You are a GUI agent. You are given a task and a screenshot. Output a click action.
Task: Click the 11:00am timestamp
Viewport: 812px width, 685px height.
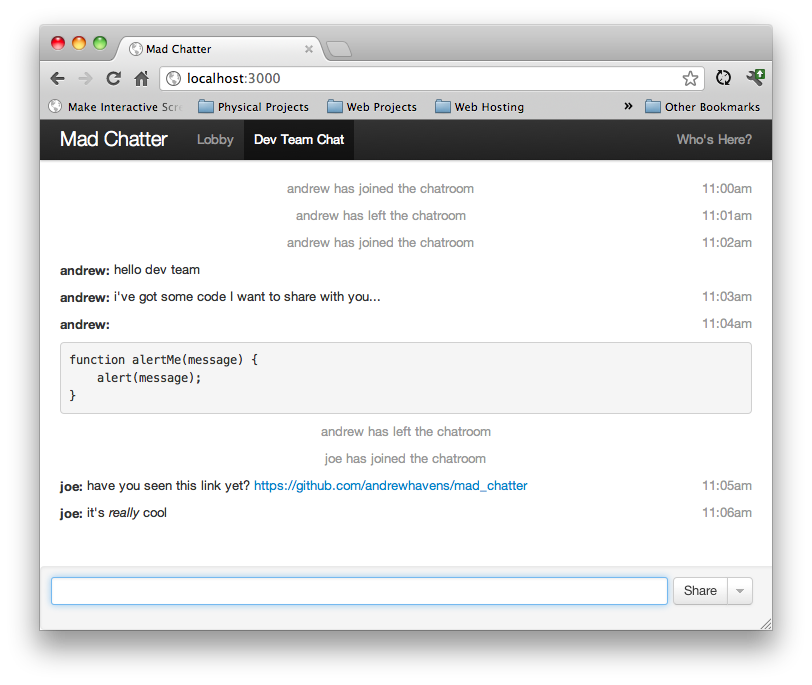point(727,188)
